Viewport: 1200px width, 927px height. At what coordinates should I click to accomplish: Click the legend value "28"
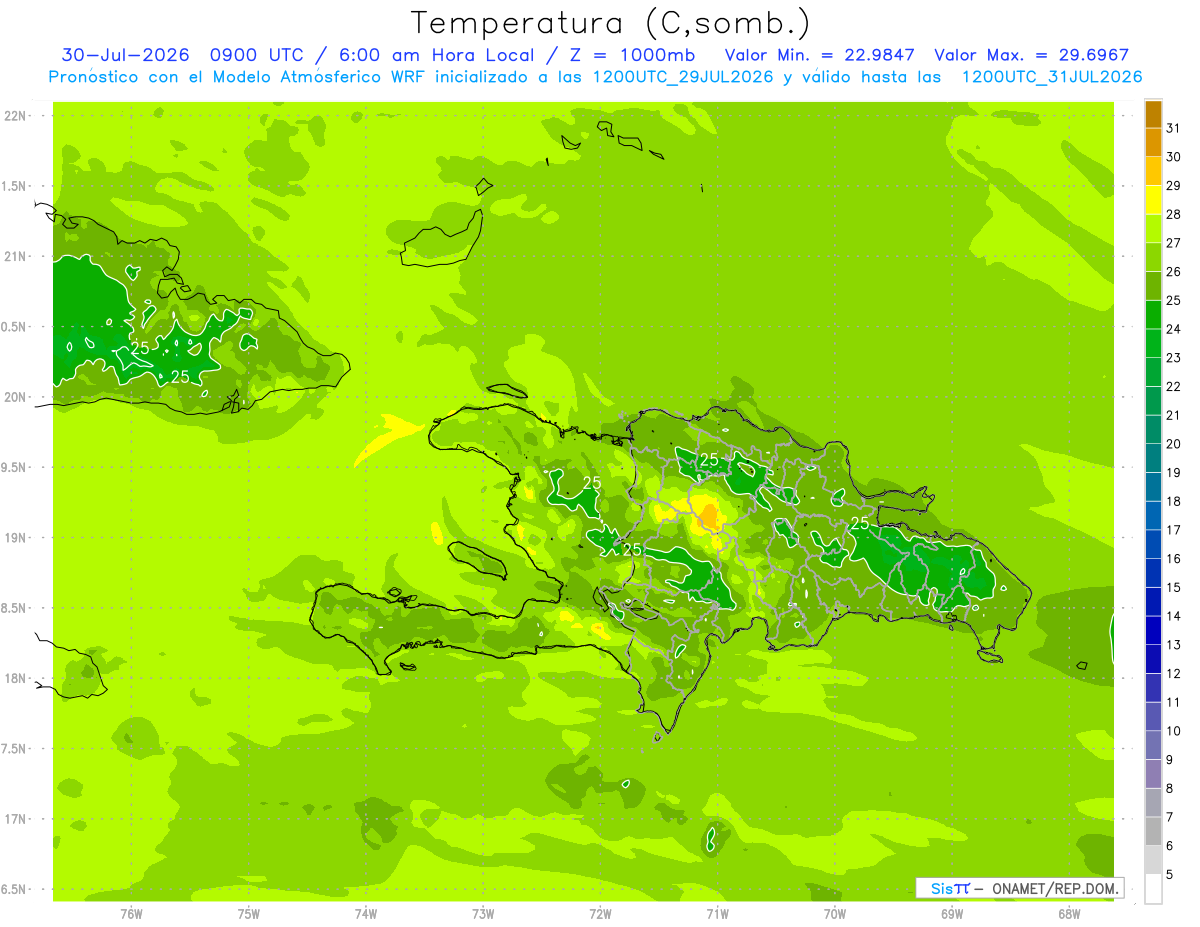click(x=1174, y=214)
